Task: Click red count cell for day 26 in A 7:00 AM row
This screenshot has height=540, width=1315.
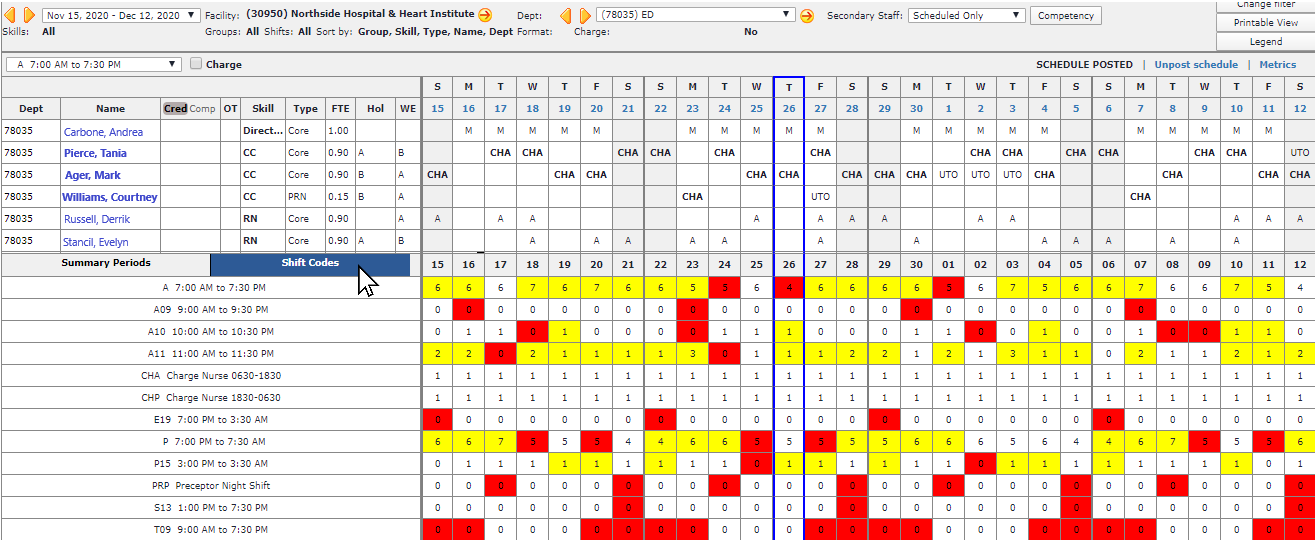Action: tap(789, 288)
